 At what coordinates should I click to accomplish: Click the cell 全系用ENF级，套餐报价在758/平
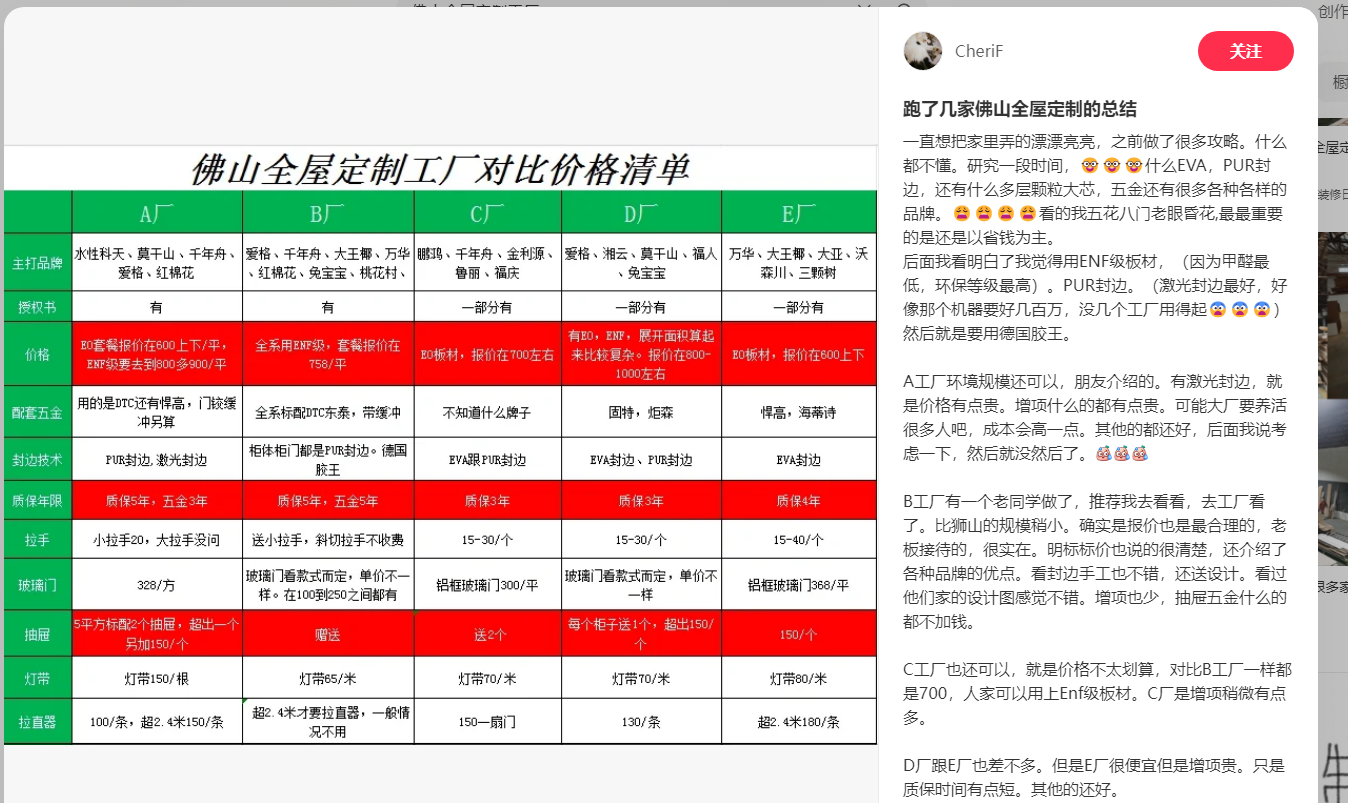328,354
